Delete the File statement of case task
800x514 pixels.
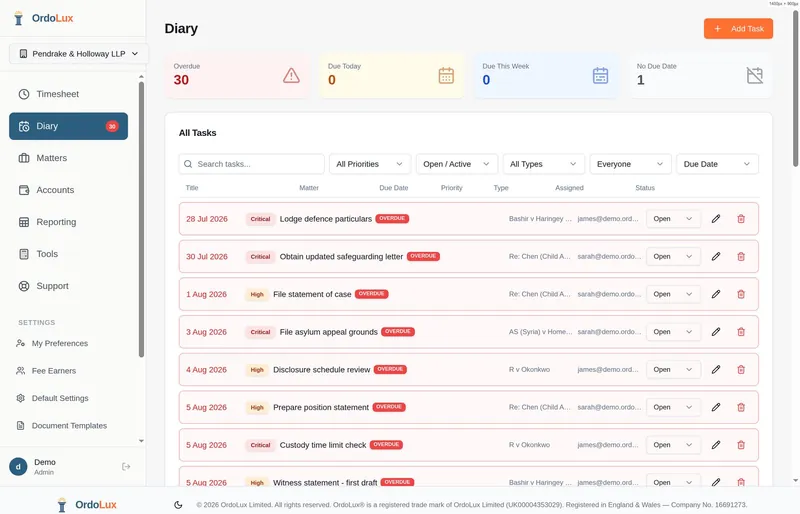point(741,294)
